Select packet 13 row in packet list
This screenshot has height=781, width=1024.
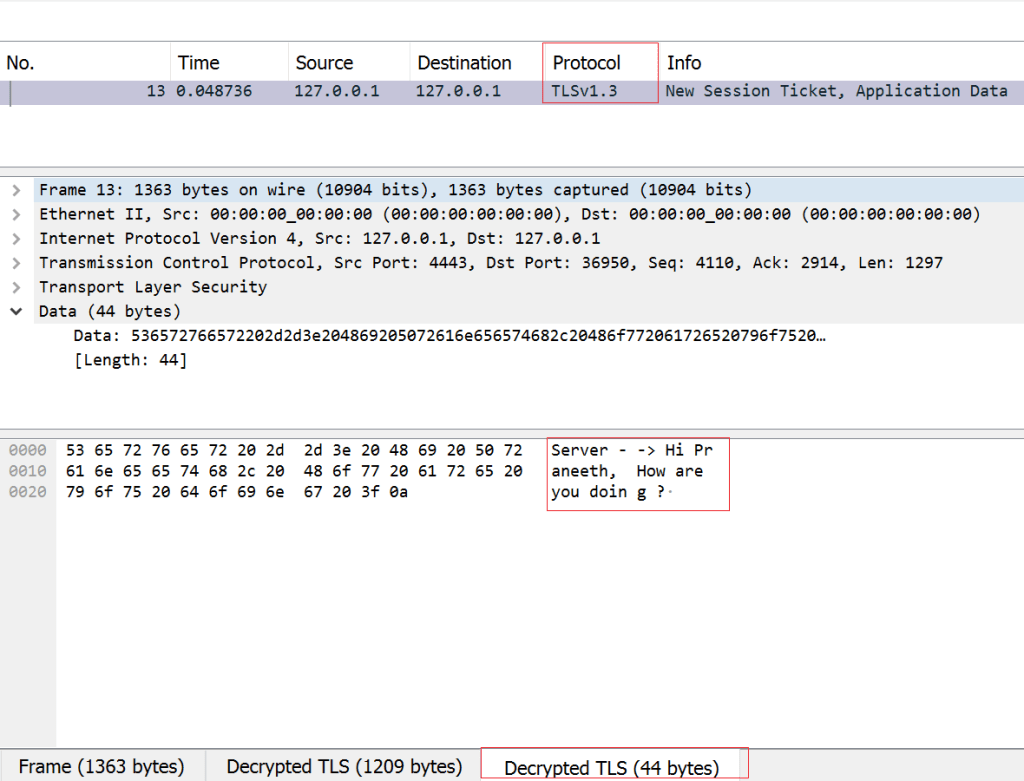coord(500,91)
